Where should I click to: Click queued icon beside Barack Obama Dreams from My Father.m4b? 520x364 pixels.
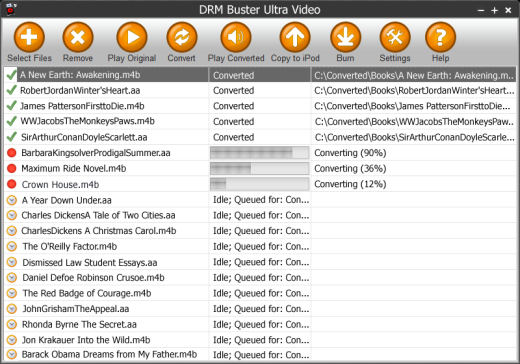coord(12,354)
